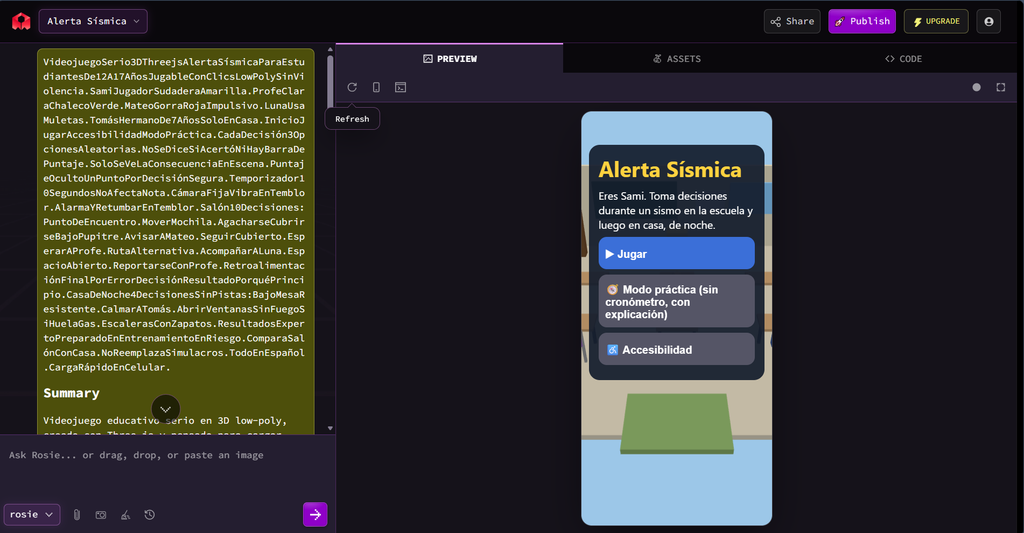Click the UPGRADE button
1024x533 pixels.
936,22
